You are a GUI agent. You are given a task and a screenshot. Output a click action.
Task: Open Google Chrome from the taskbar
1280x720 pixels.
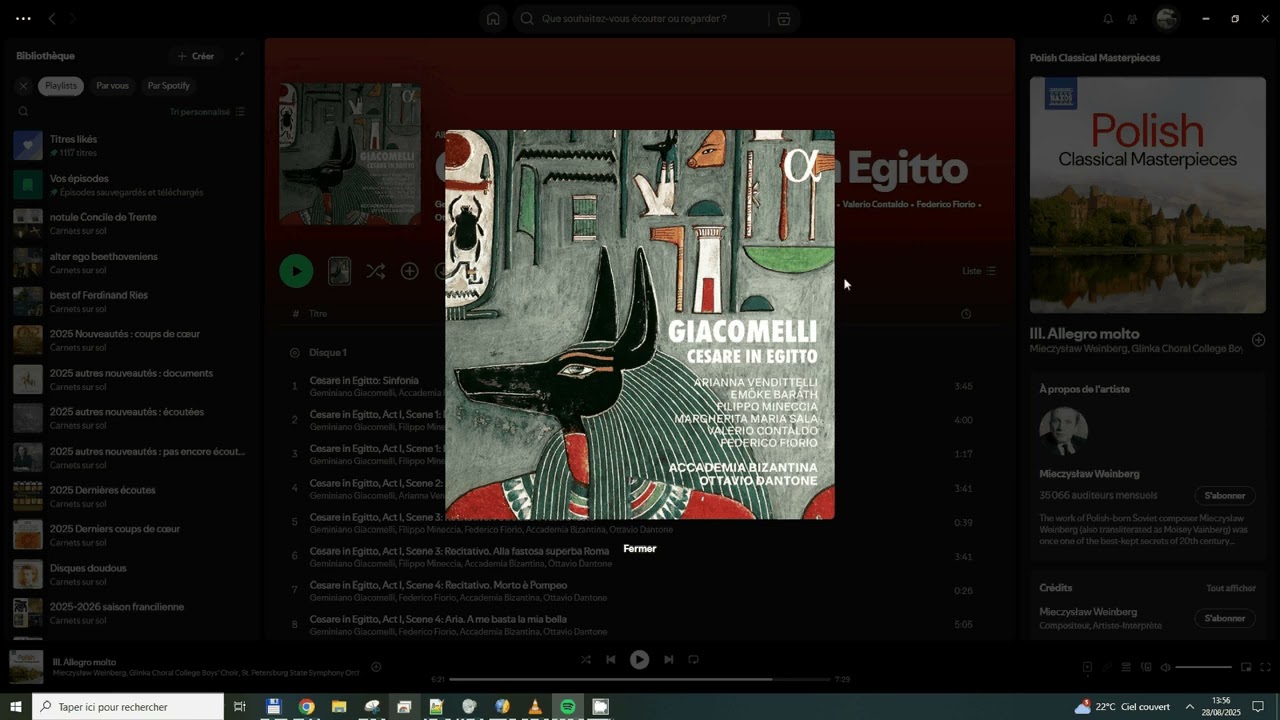pyautogui.click(x=306, y=707)
